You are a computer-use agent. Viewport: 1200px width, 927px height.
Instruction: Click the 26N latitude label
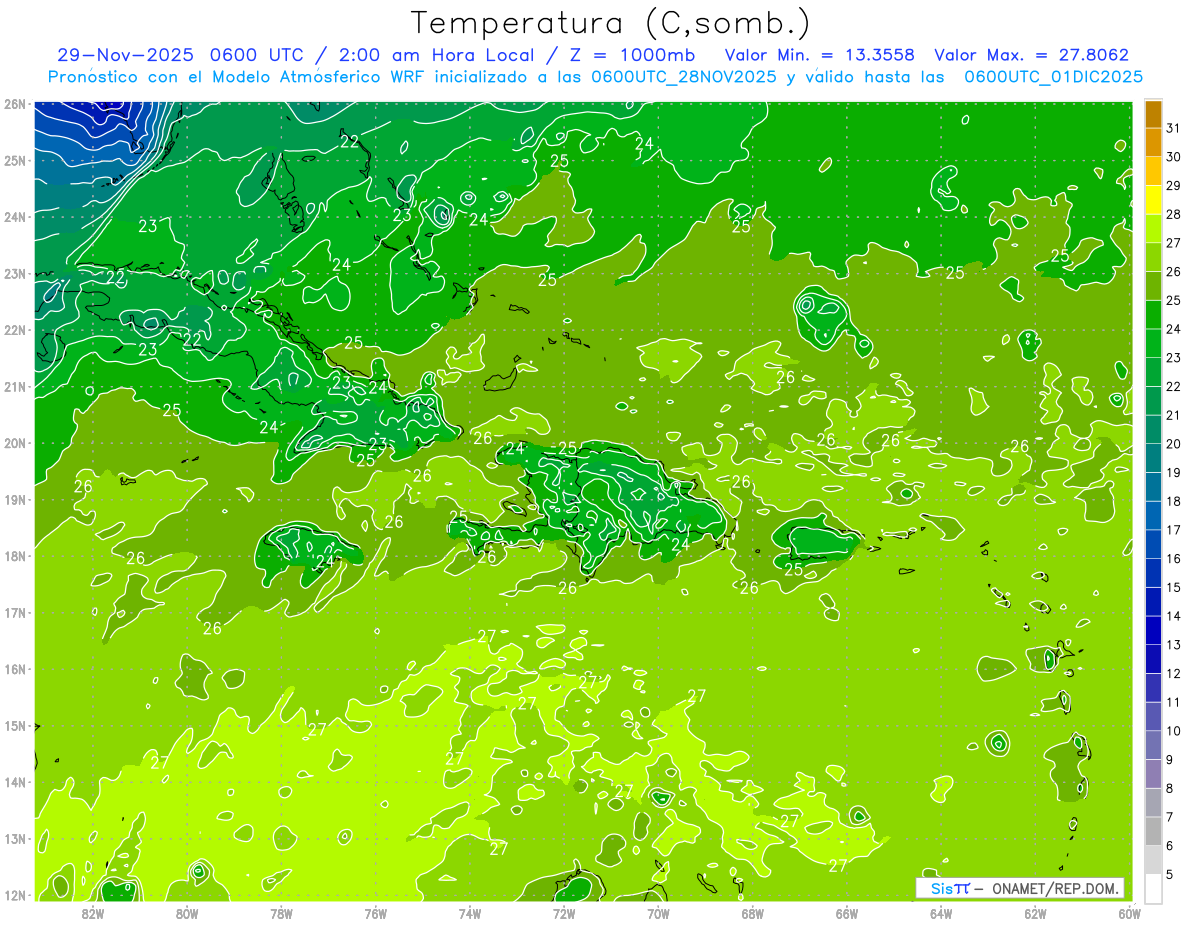click(15, 104)
